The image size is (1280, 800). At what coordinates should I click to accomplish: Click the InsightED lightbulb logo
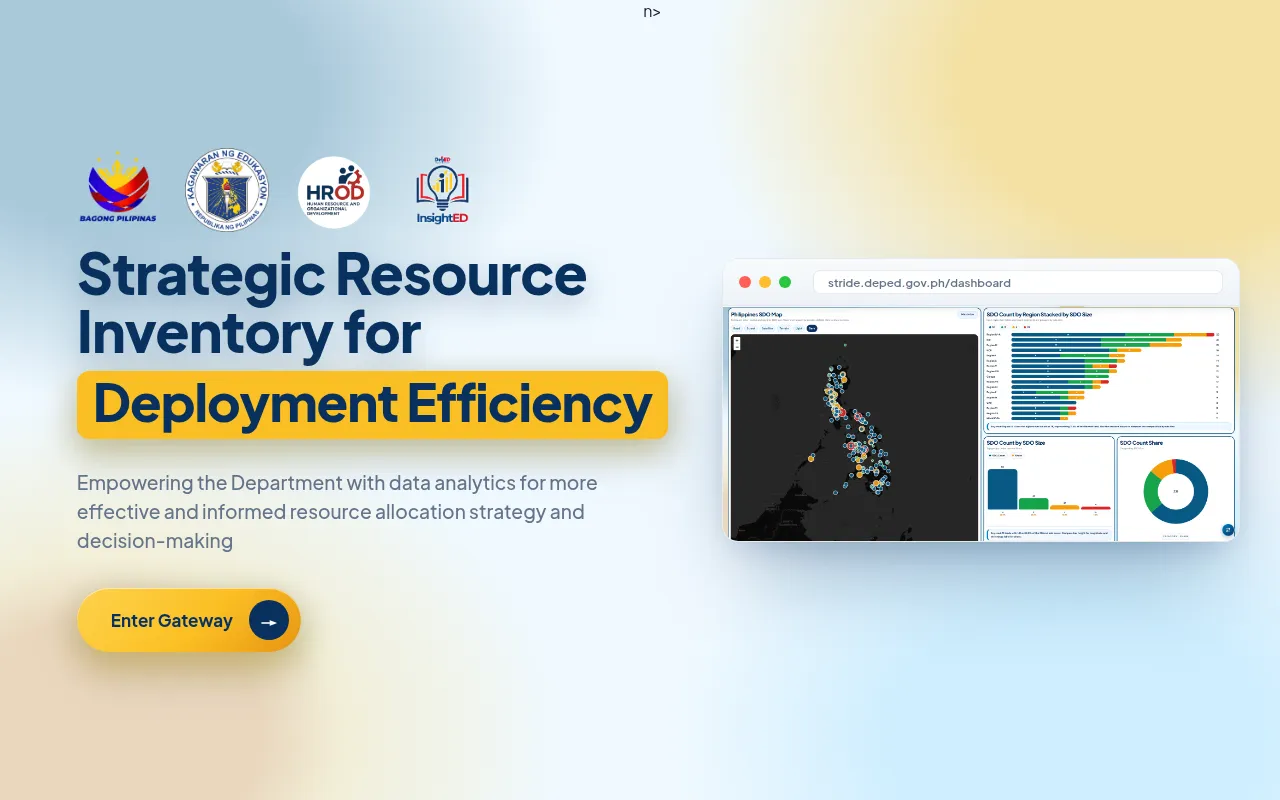tap(442, 190)
